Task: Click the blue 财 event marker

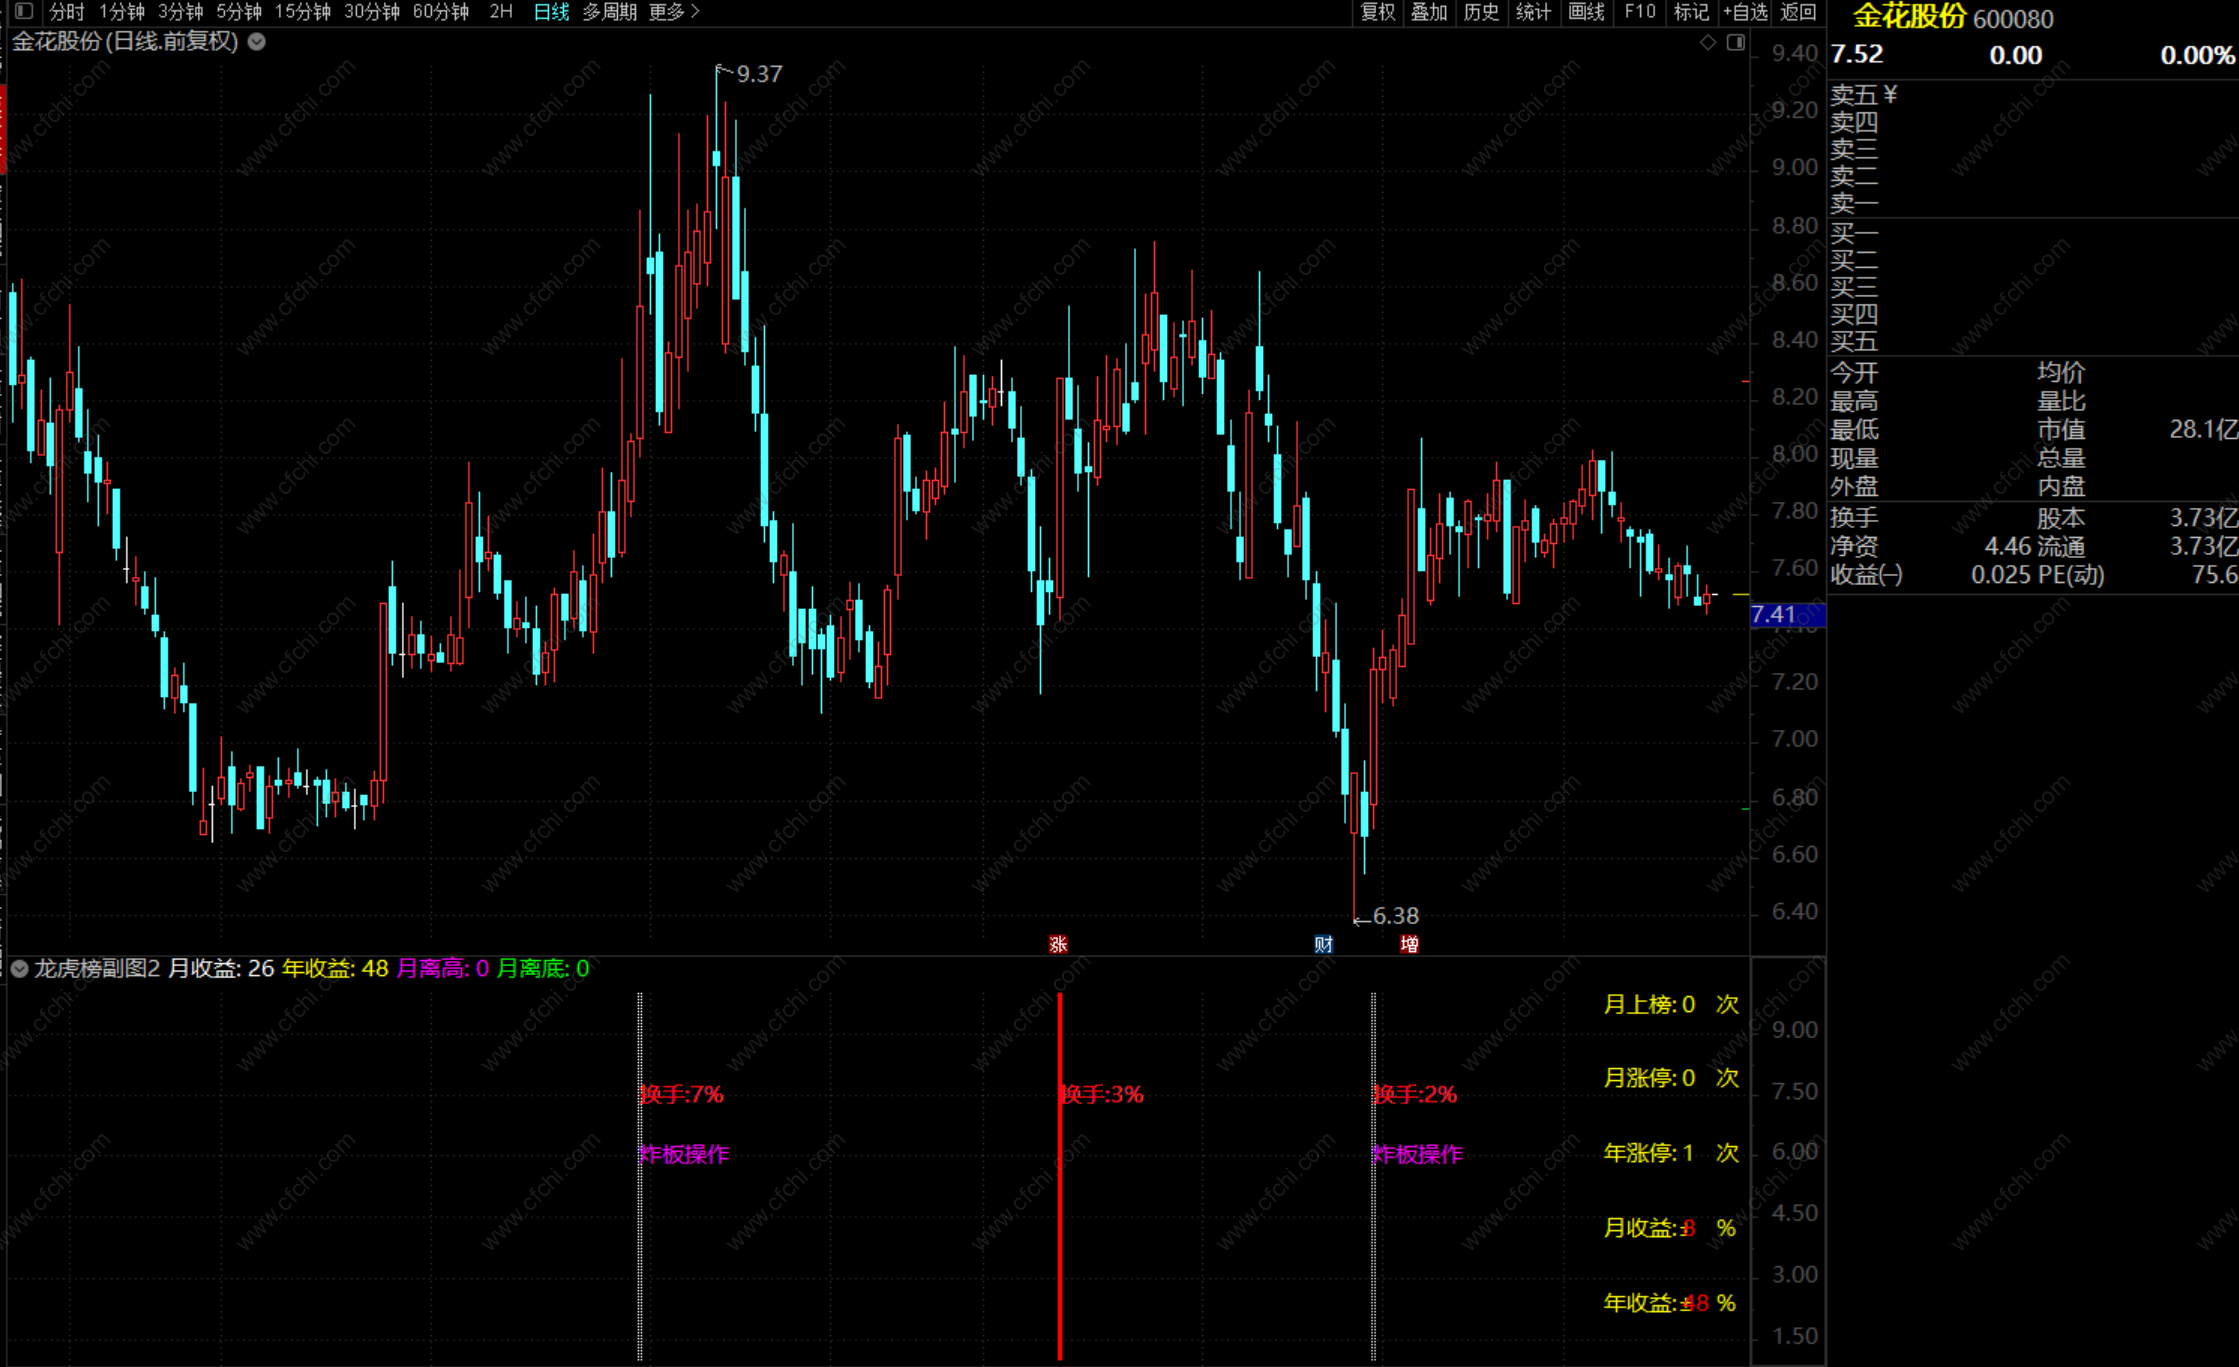Action: 1323,944
